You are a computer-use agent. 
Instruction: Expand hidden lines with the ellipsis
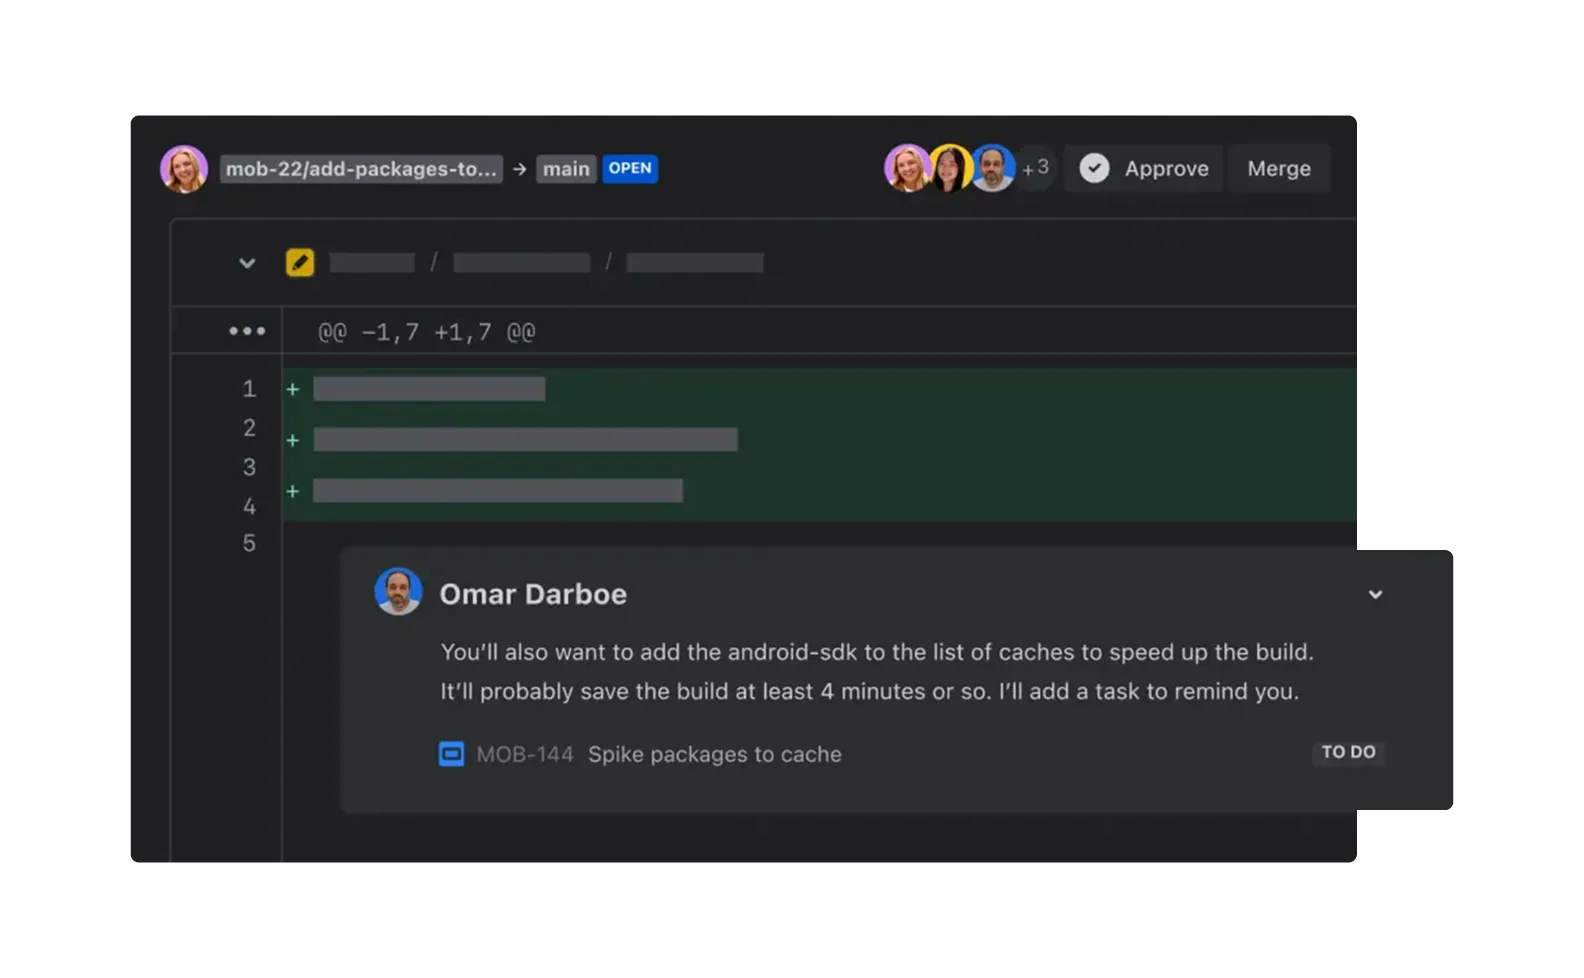point(247,331)
